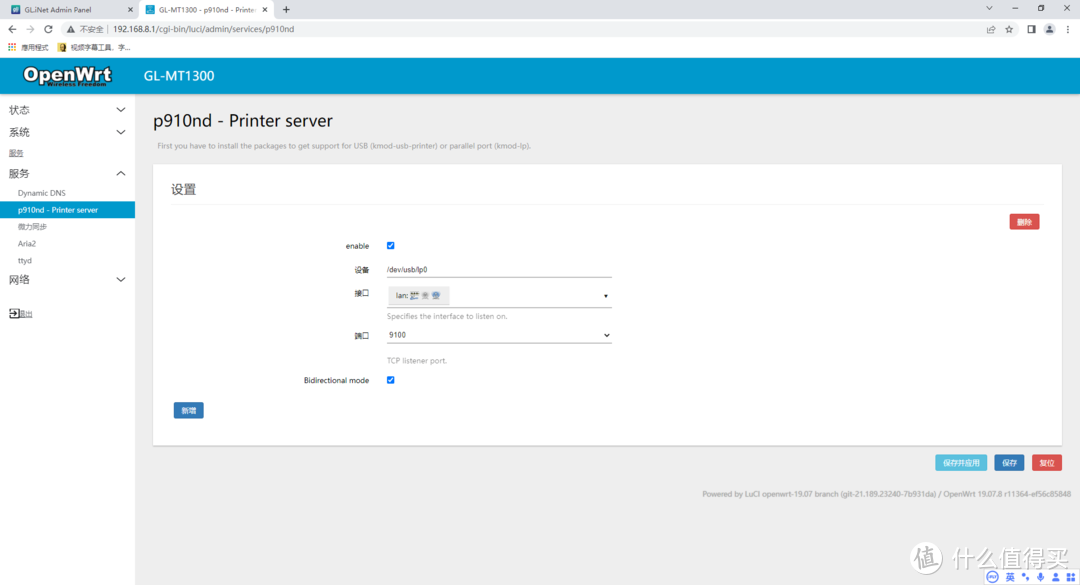
Task: Open the Chrome three-dot menu
Action: [1067, 29]
